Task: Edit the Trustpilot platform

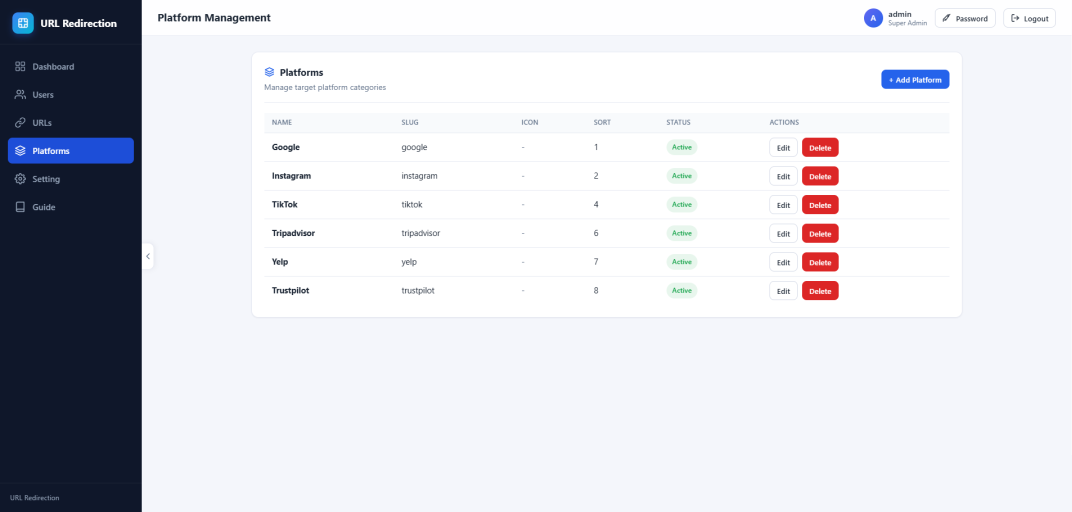Action: click(783, 291)
